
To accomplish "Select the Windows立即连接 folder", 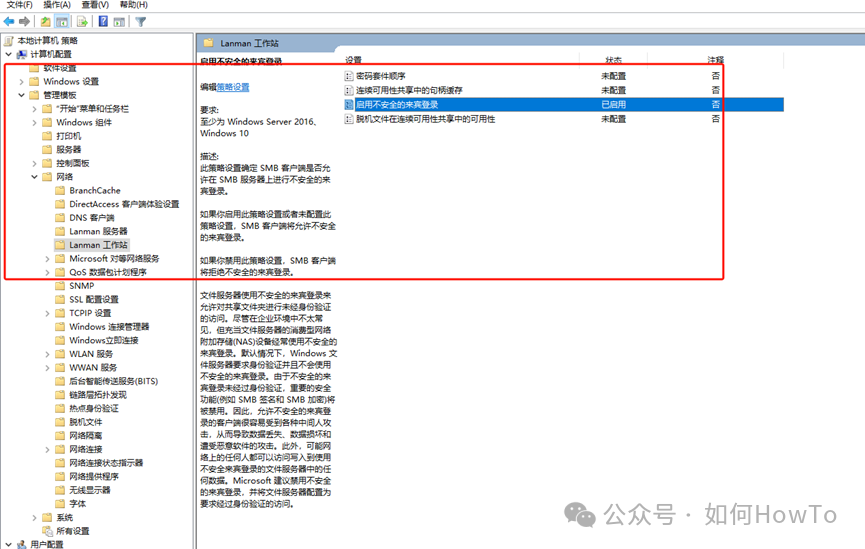I will tap(104, 340).
